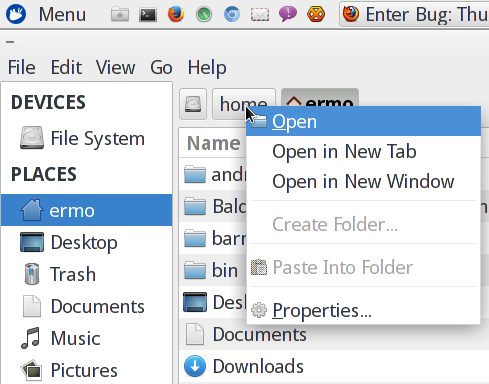Open Trash in the sidebar
The width and height of the screenshot is (489, 384).
(x=87, y=274)
